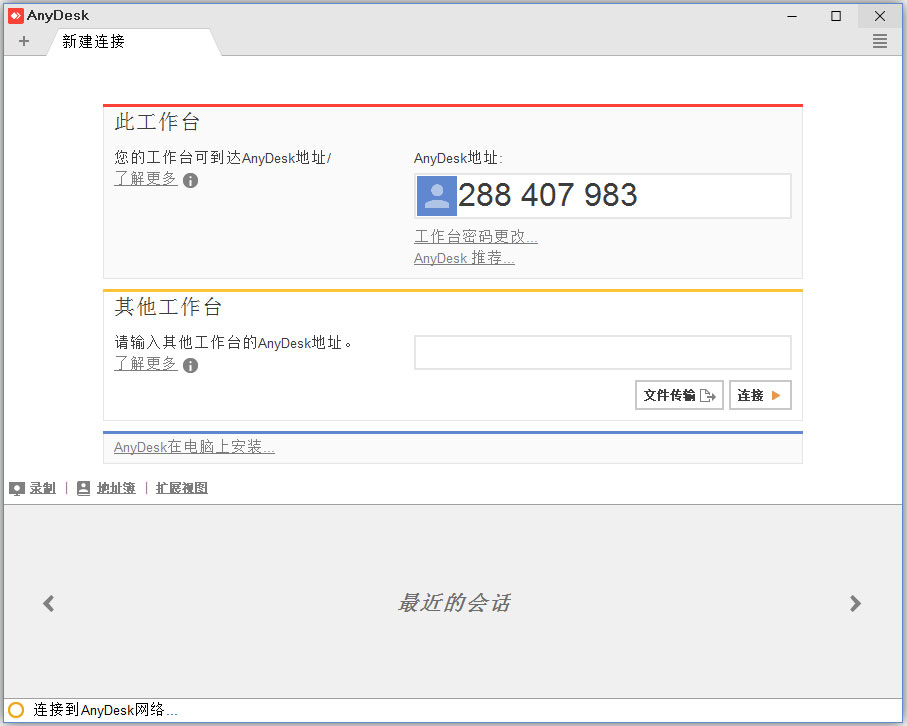
Task: Select AnyDesk address 288 407 983
Action: pyautogui.click(x=547, y=195)
